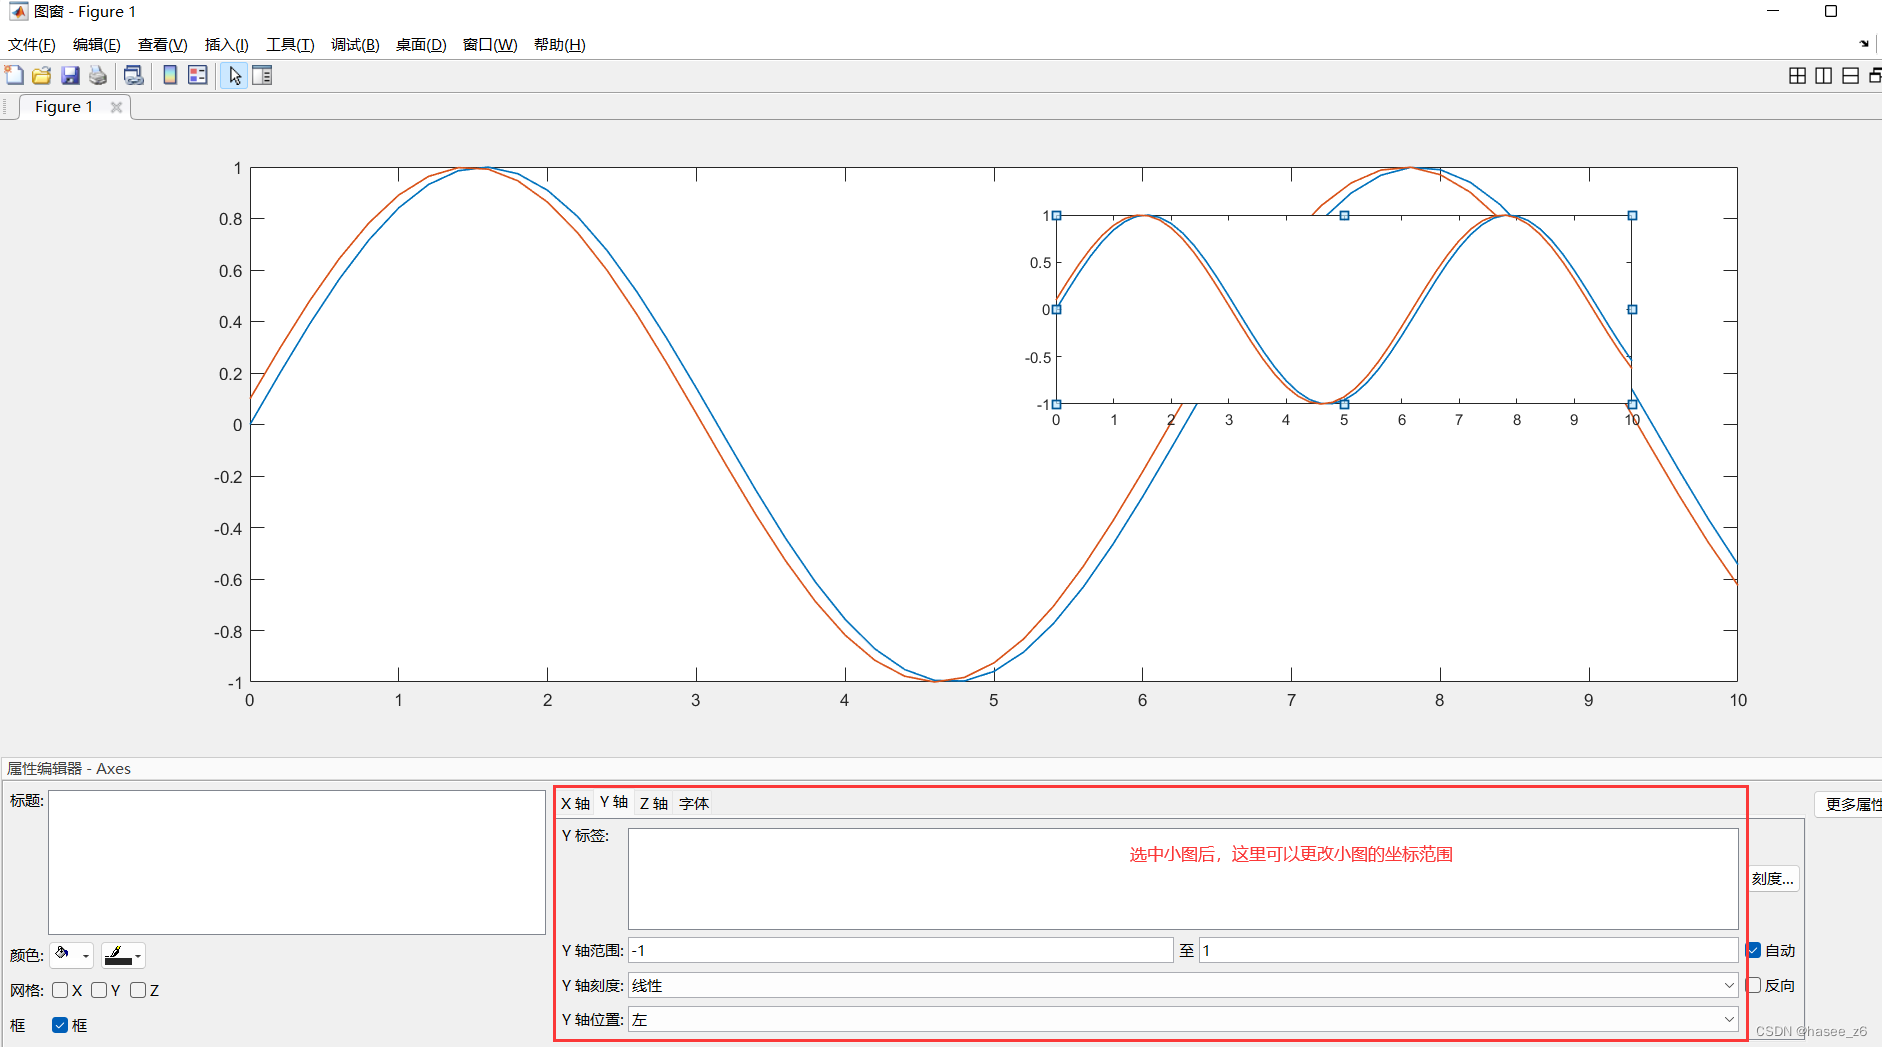The image size is (1882, 1047).
Task: Open the 插入(I) menu
Action: [x=227, y=45]
